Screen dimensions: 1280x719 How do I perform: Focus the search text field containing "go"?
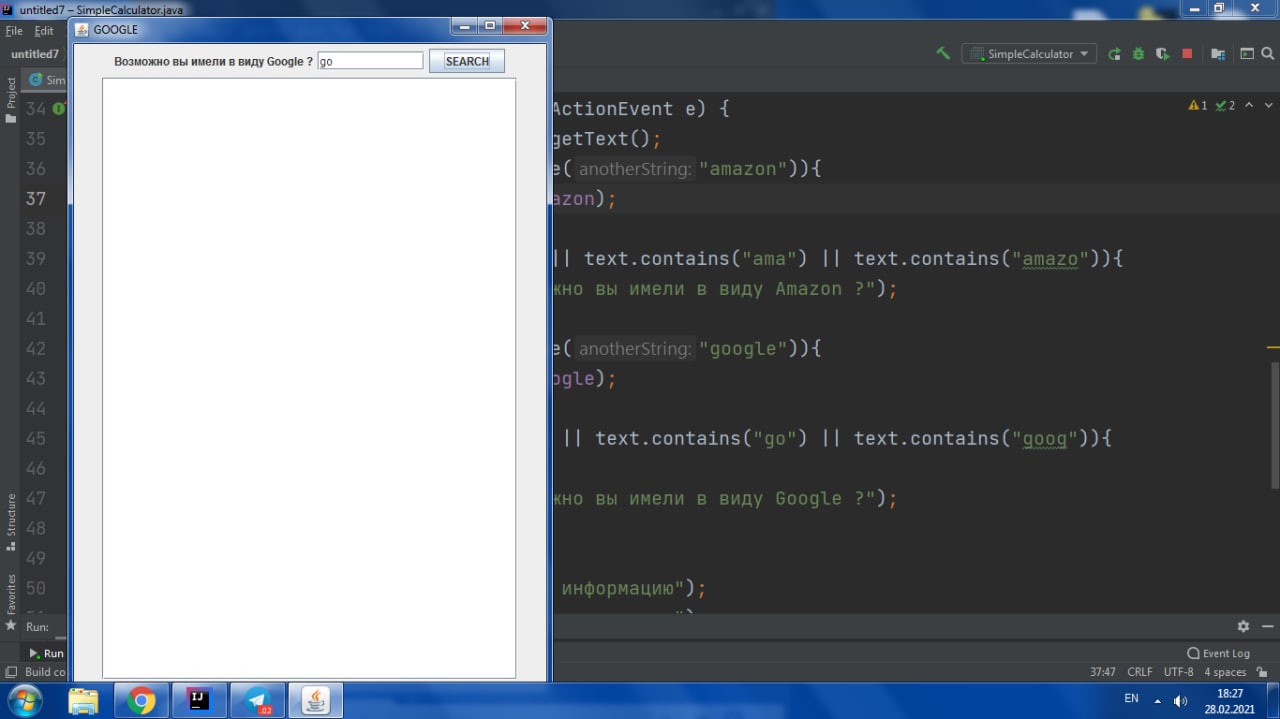pyautogui.click(x=370, y=61)
